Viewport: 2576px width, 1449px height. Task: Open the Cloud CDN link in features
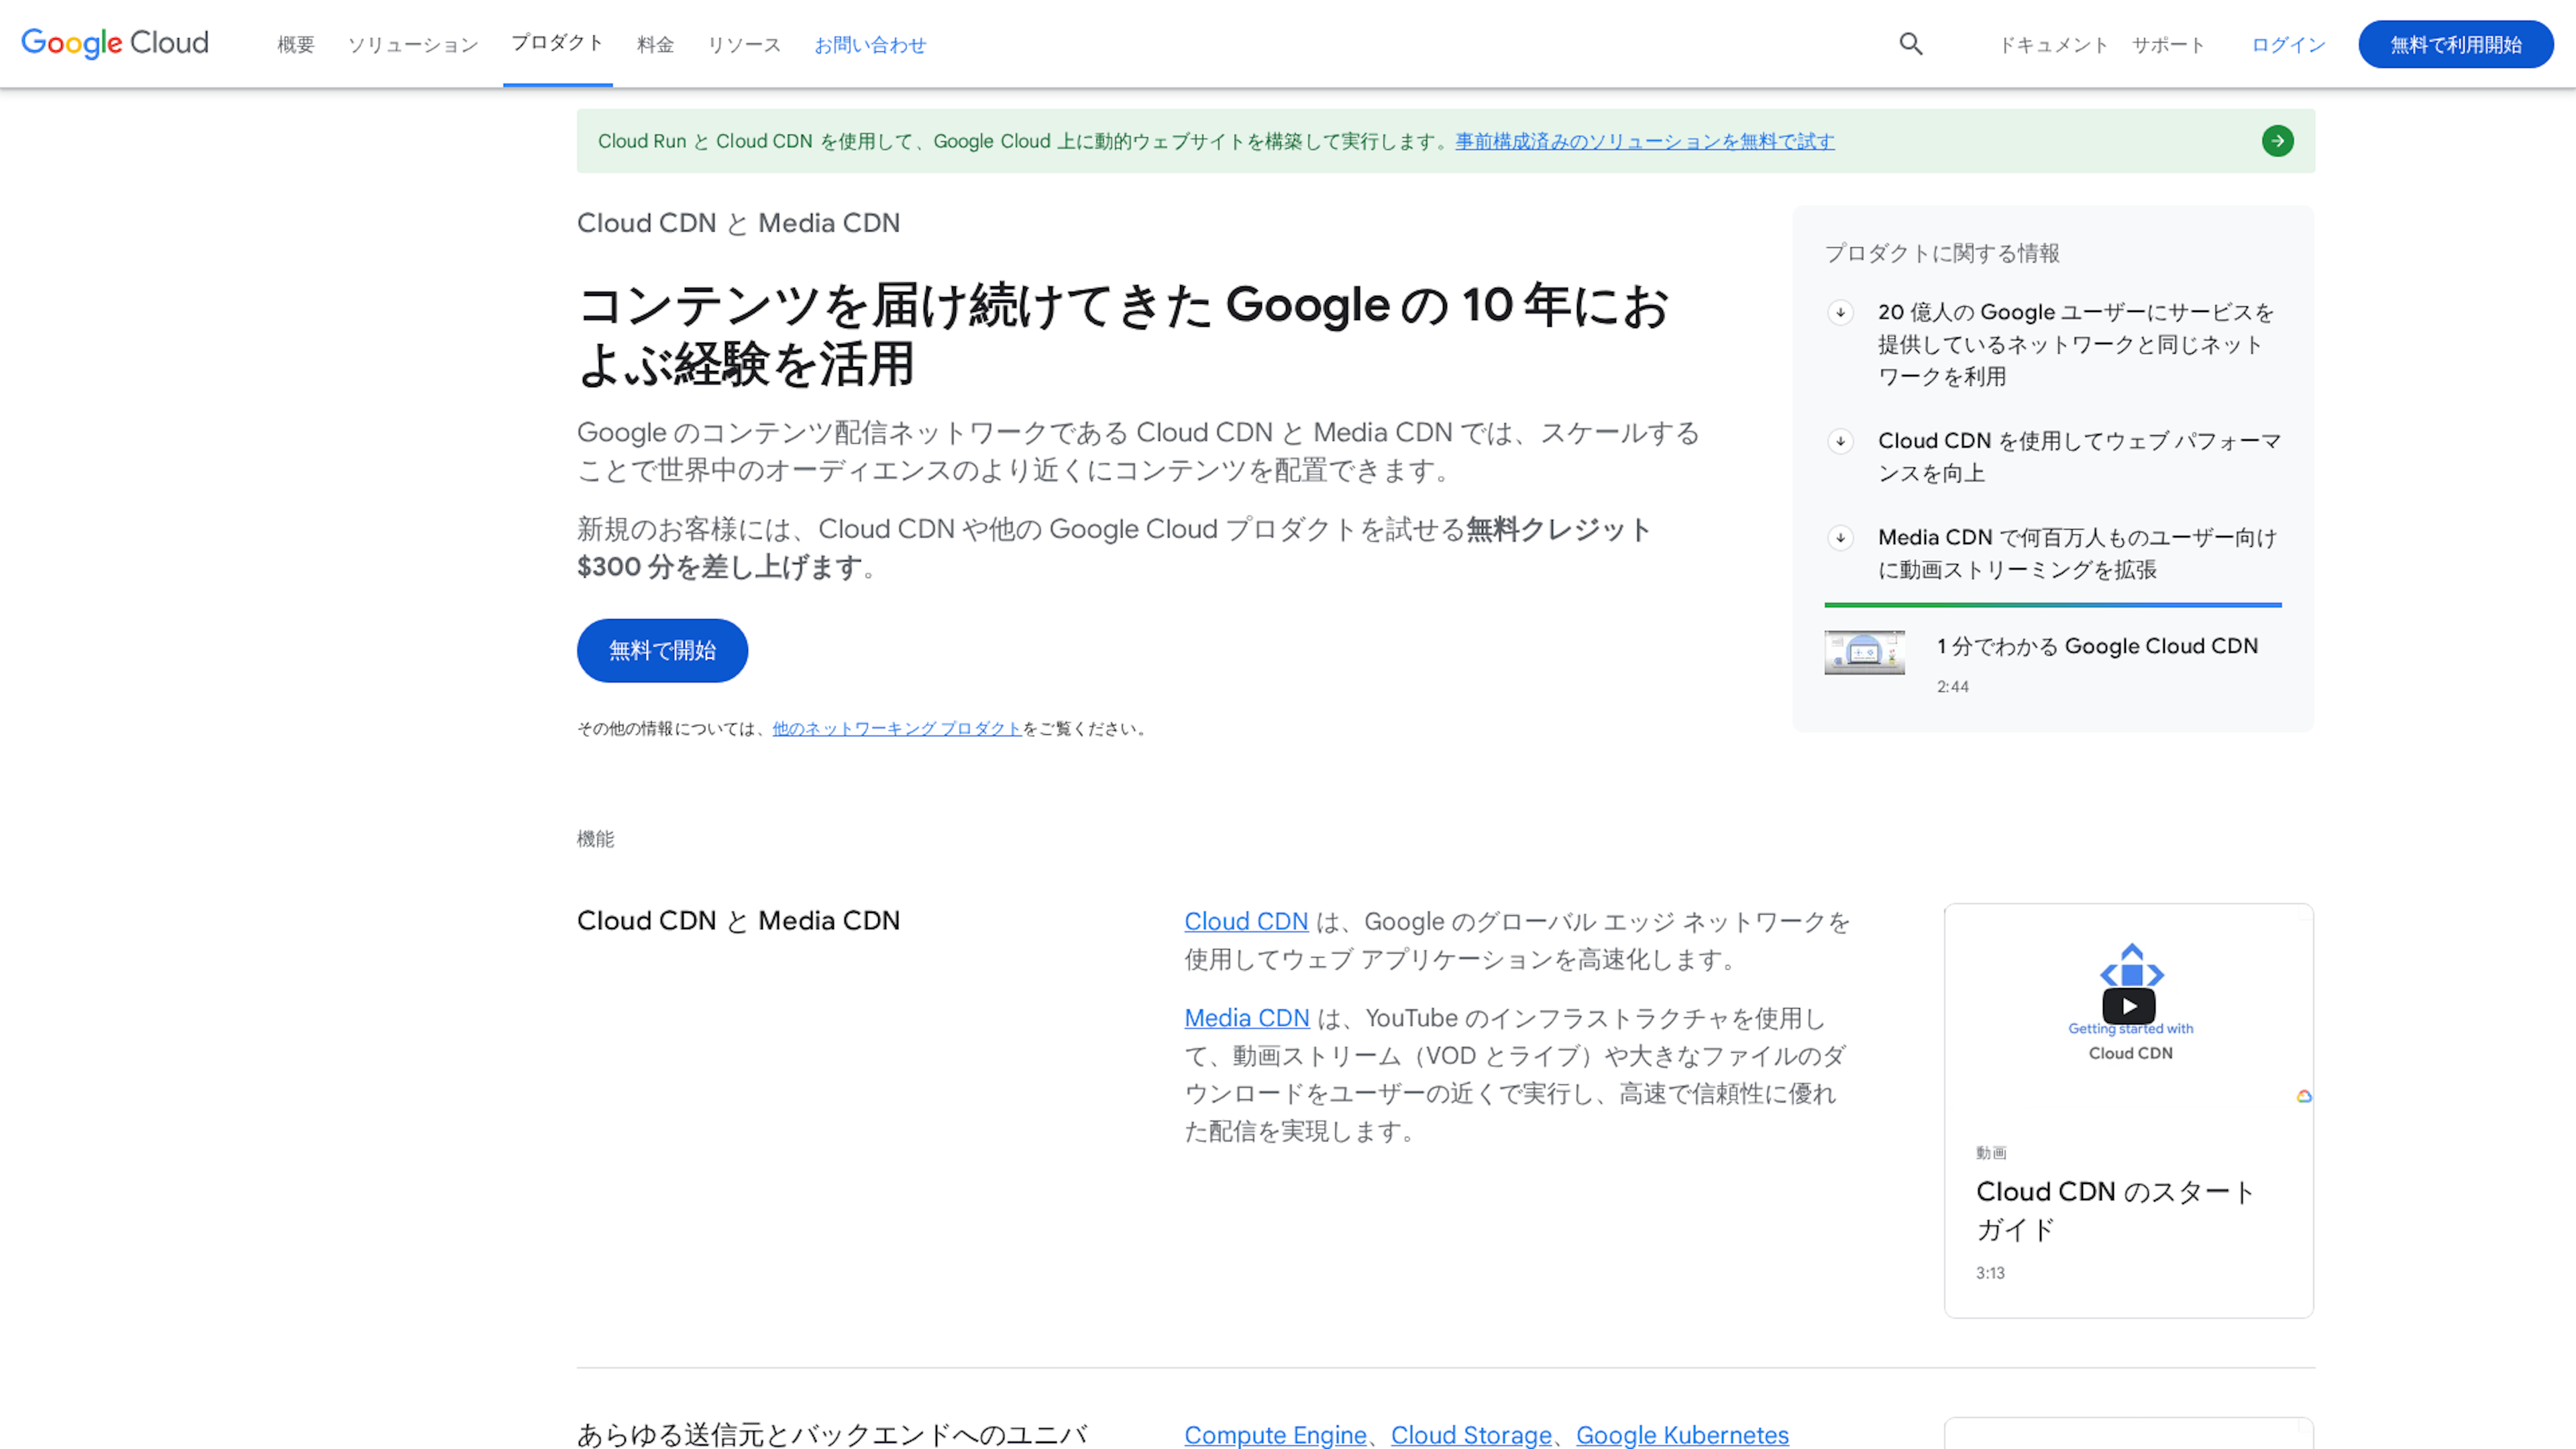(1246, 921)
